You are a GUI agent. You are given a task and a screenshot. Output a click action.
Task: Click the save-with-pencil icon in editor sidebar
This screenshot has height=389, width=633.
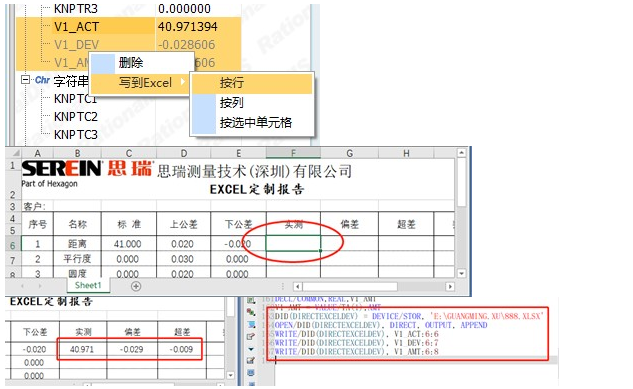tap(251, 360)
